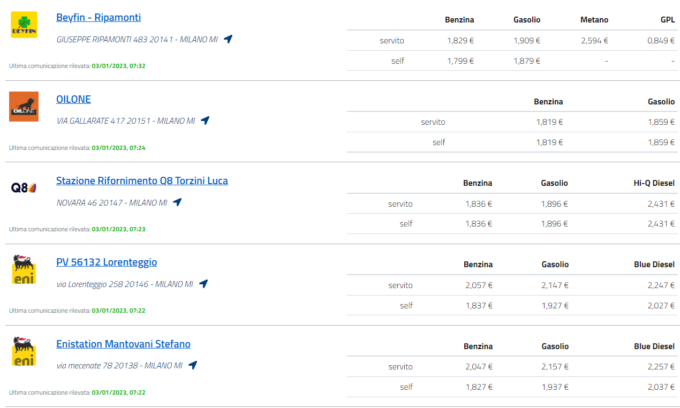The image size is (680, 408).
Task: Click navigation arrow beside Via Gallarate 417 address
Action: (x=205, y=121)
